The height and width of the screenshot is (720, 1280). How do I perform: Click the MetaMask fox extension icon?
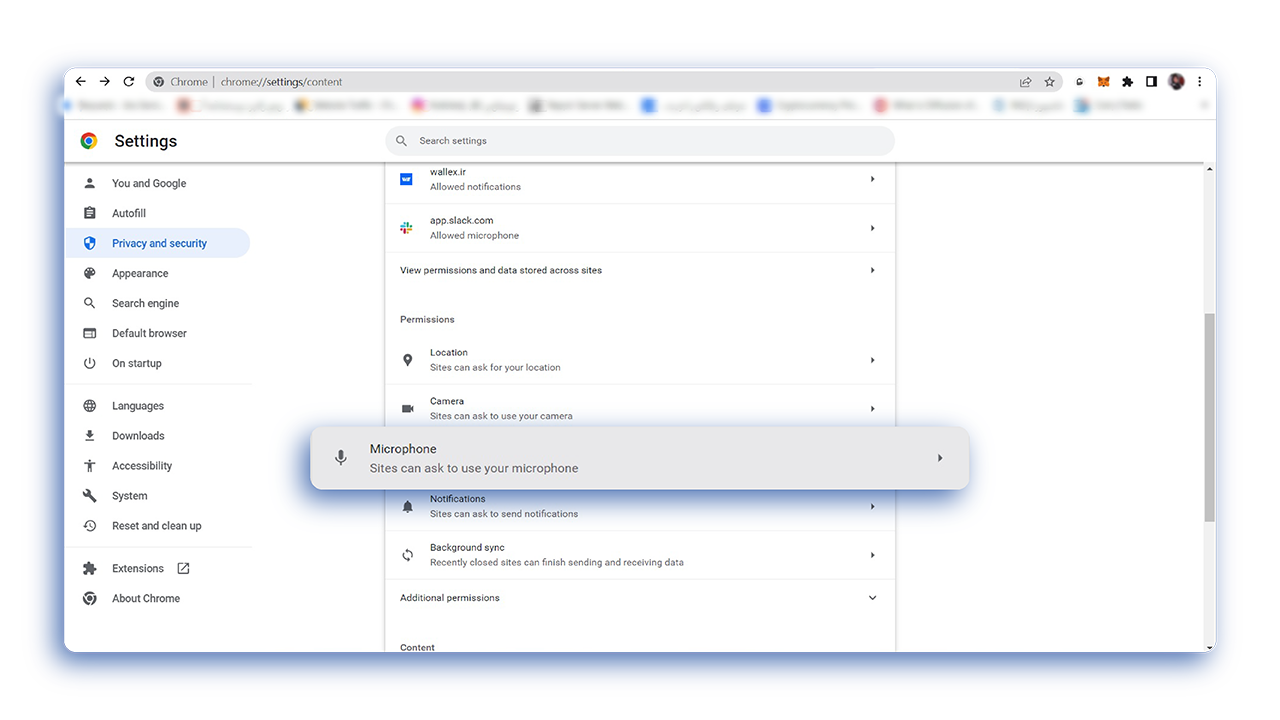point(1103,82)
